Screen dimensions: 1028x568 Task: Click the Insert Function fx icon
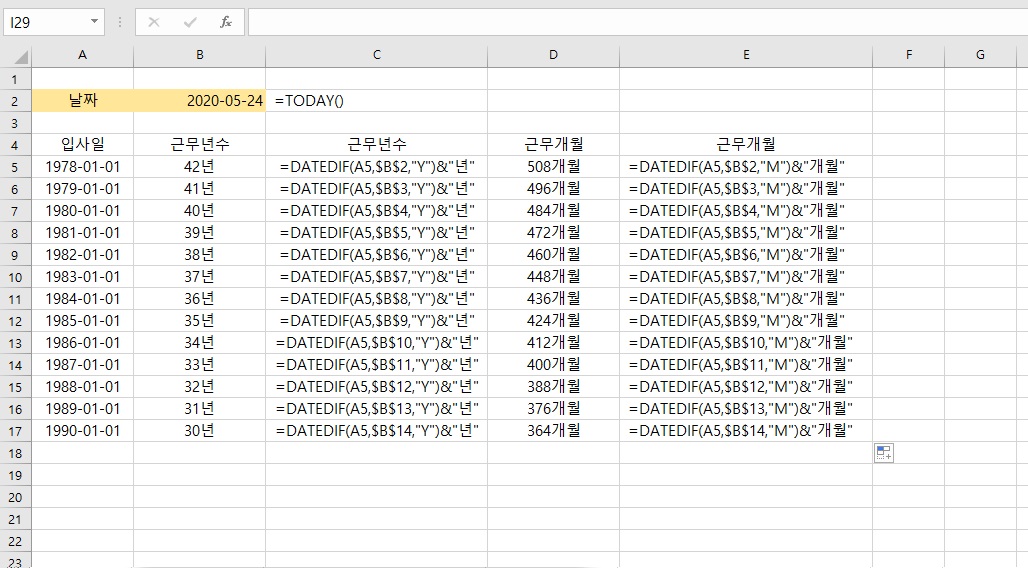(x=226, y=22)
